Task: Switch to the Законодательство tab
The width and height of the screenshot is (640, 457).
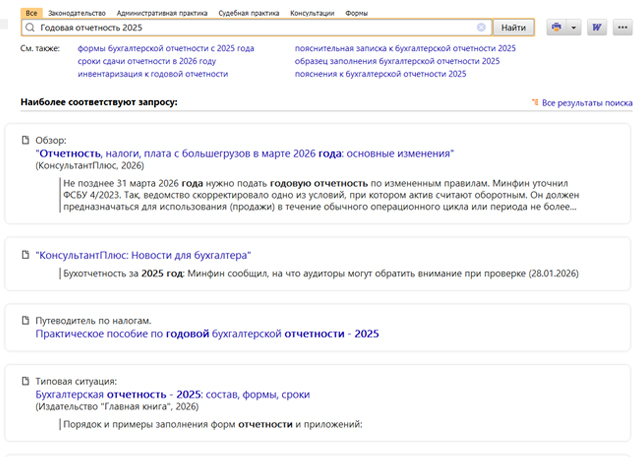Action: [75, 12]
